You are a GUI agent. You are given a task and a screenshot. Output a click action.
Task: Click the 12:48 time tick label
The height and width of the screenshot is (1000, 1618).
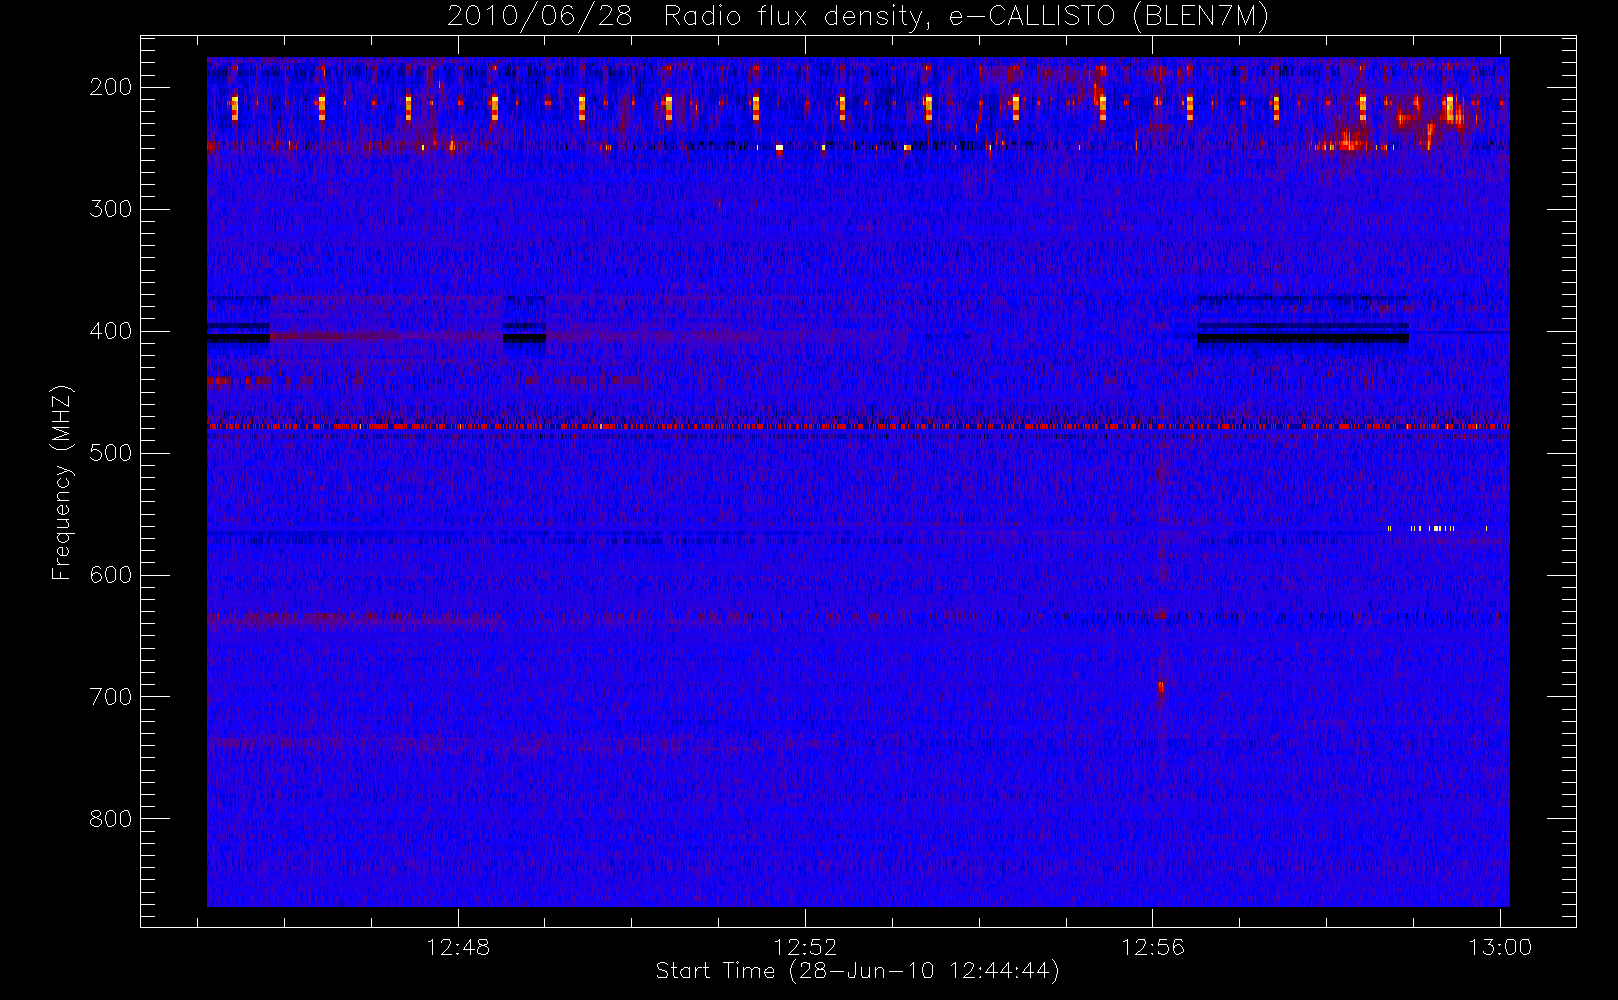point(458,947)
